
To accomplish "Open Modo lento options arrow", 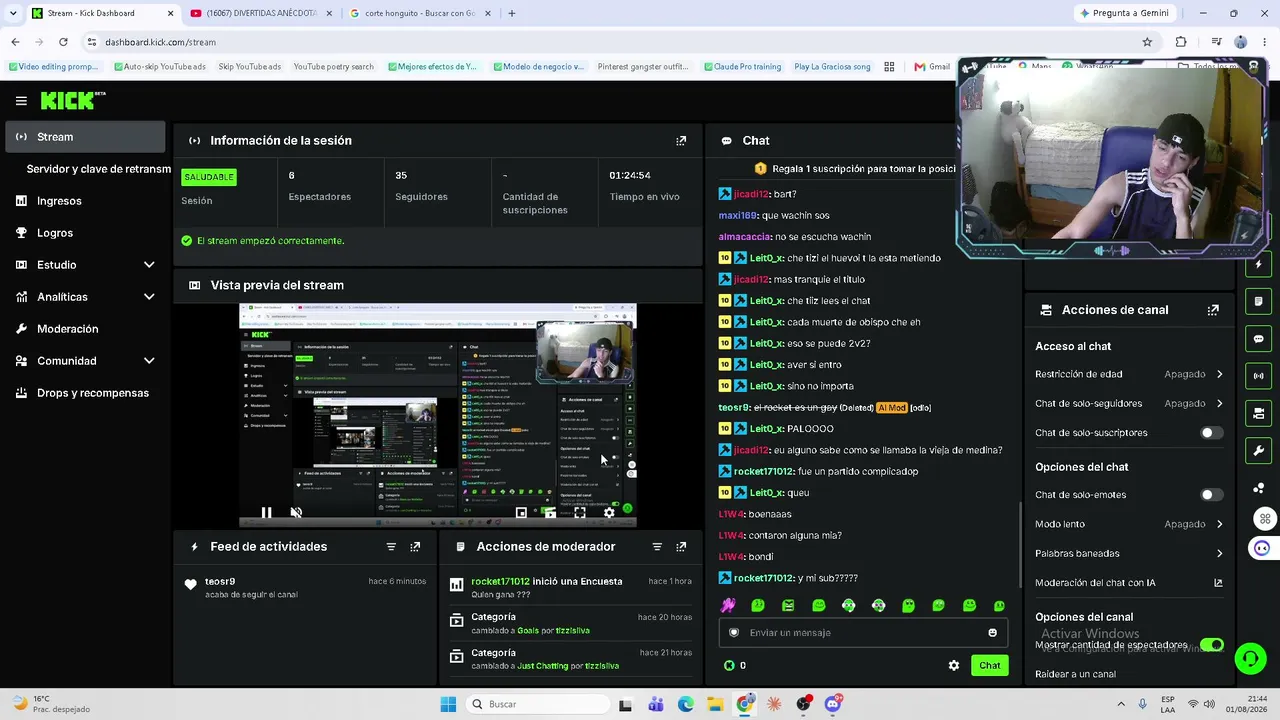I will click(1219, 524).
